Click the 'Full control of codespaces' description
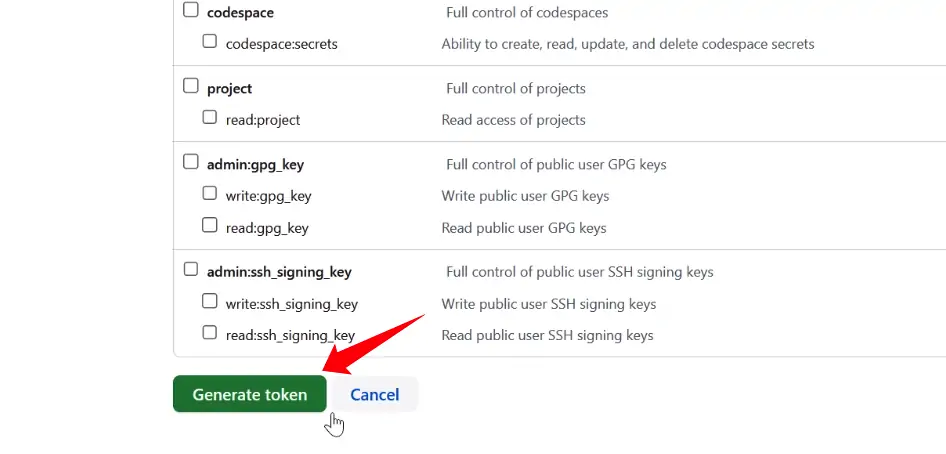Viewport: 946px width, 454px height. pos(527,13)
